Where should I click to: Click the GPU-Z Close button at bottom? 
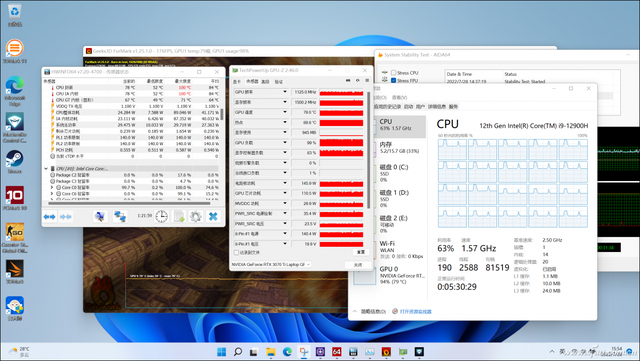point(358,265)
